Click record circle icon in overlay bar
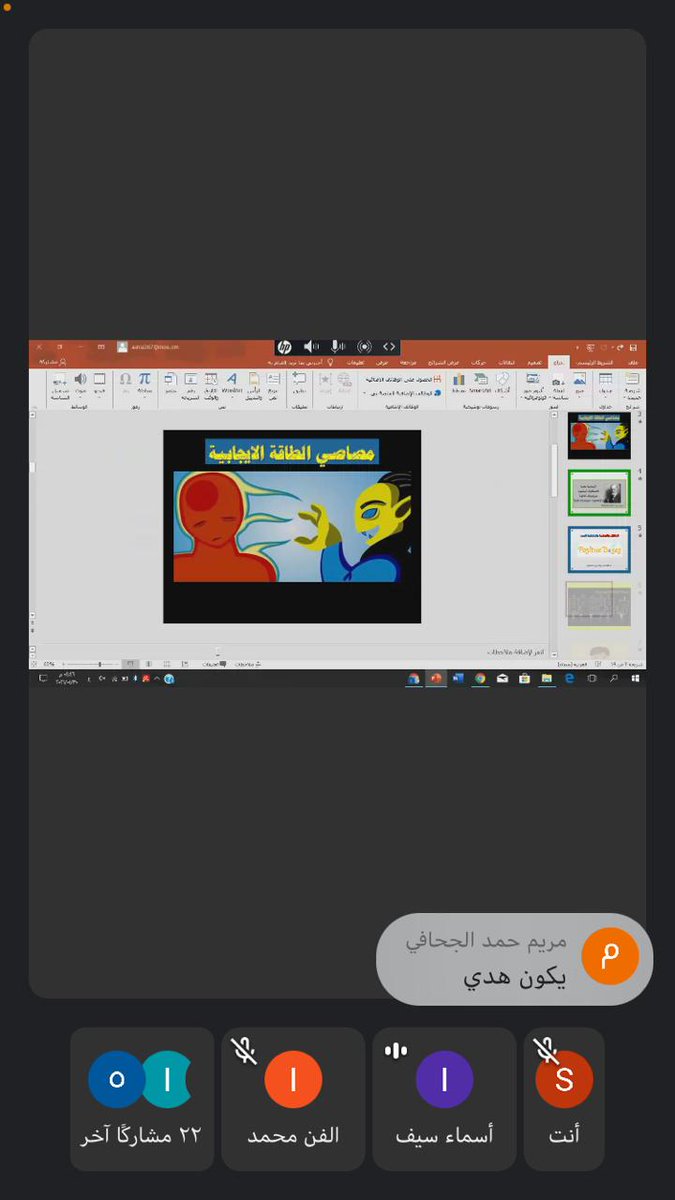Image resolution: width=675 pixels, height=1200 pixels. [364, 347]
